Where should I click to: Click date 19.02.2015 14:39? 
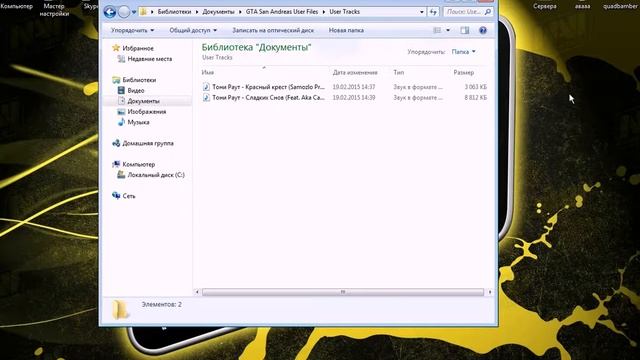pos(353,98)
